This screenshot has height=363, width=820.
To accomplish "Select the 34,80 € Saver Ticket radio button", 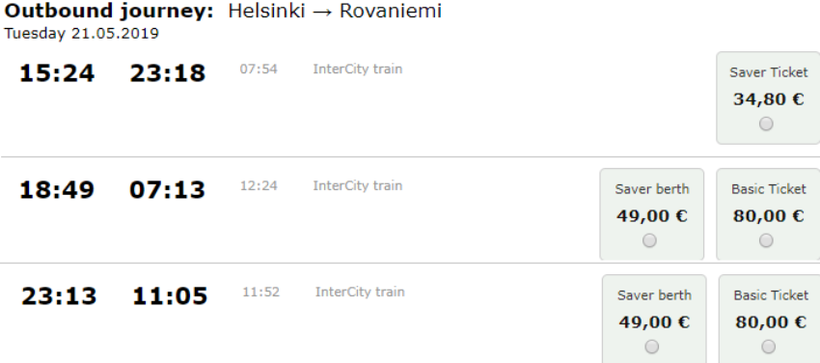I will pyautogui.click(x=766, y=124).
